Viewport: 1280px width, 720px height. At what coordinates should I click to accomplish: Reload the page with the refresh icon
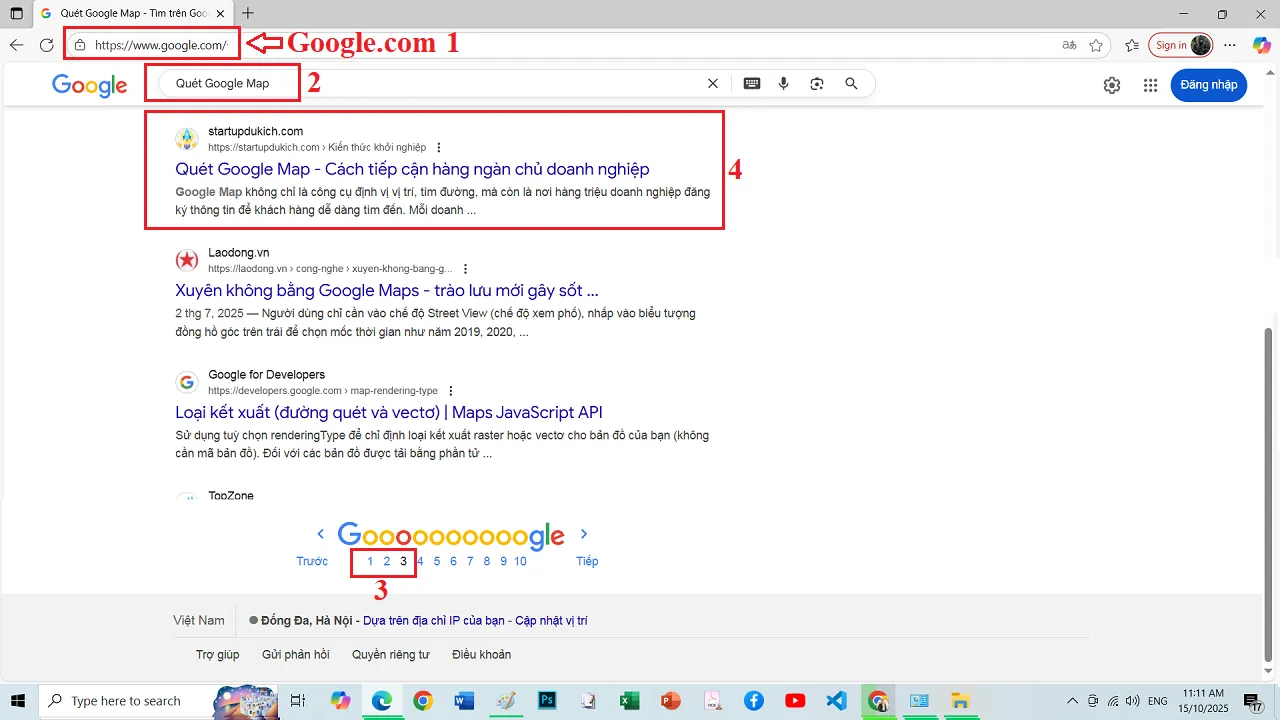[46, 45]
